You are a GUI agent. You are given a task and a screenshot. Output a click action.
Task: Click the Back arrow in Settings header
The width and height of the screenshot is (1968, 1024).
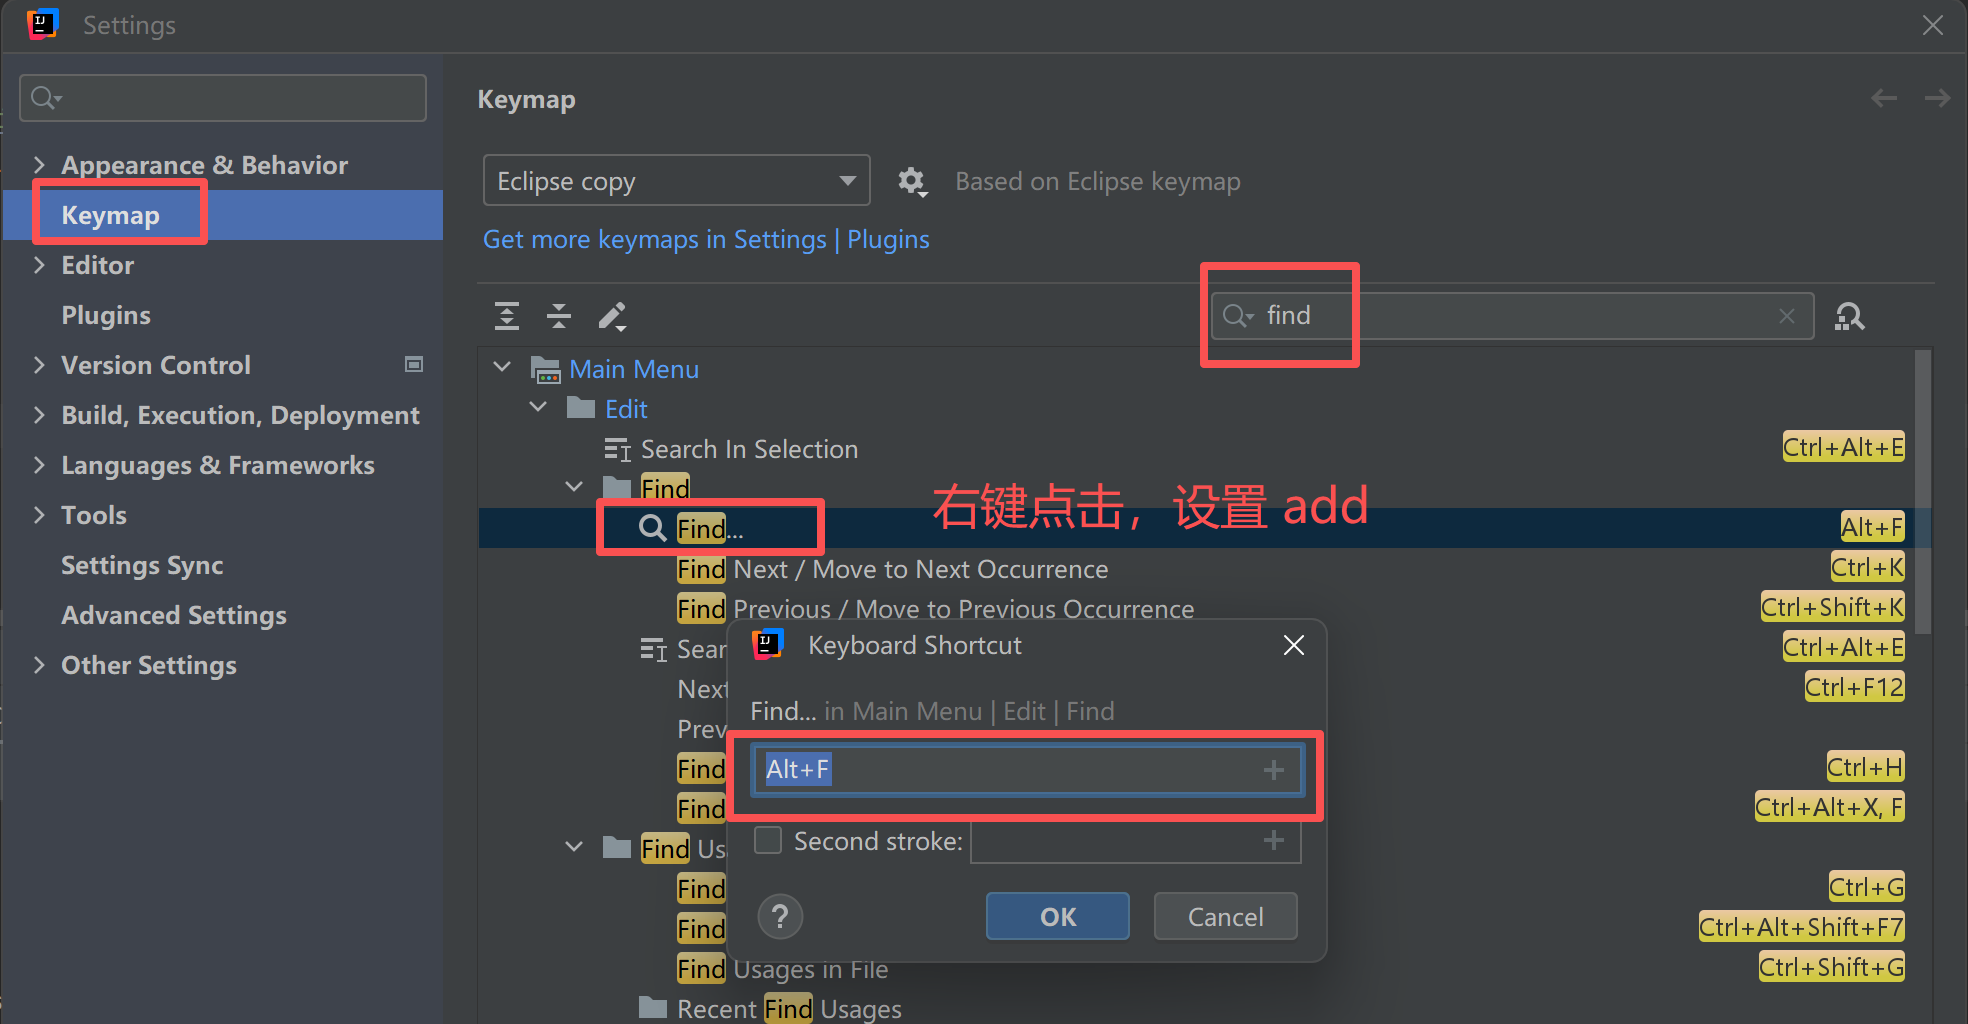(x=1884, y=98)
